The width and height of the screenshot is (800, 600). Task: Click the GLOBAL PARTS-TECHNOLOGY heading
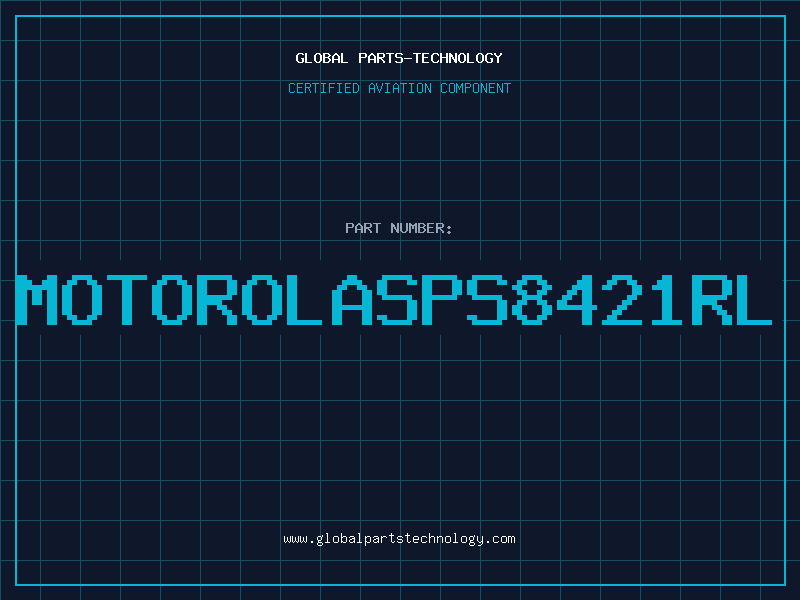399,58
